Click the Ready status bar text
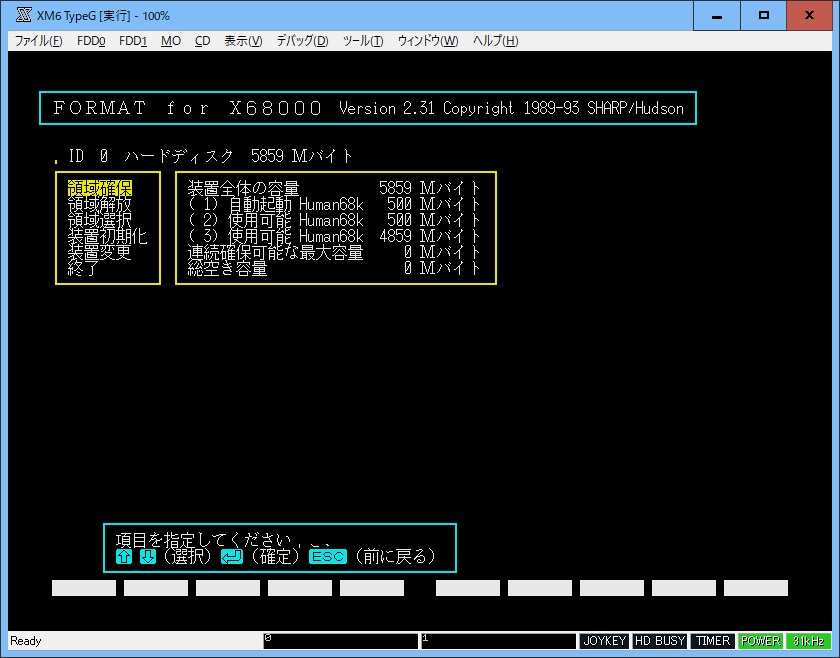 pyautogui.click(x=26, y=641)
